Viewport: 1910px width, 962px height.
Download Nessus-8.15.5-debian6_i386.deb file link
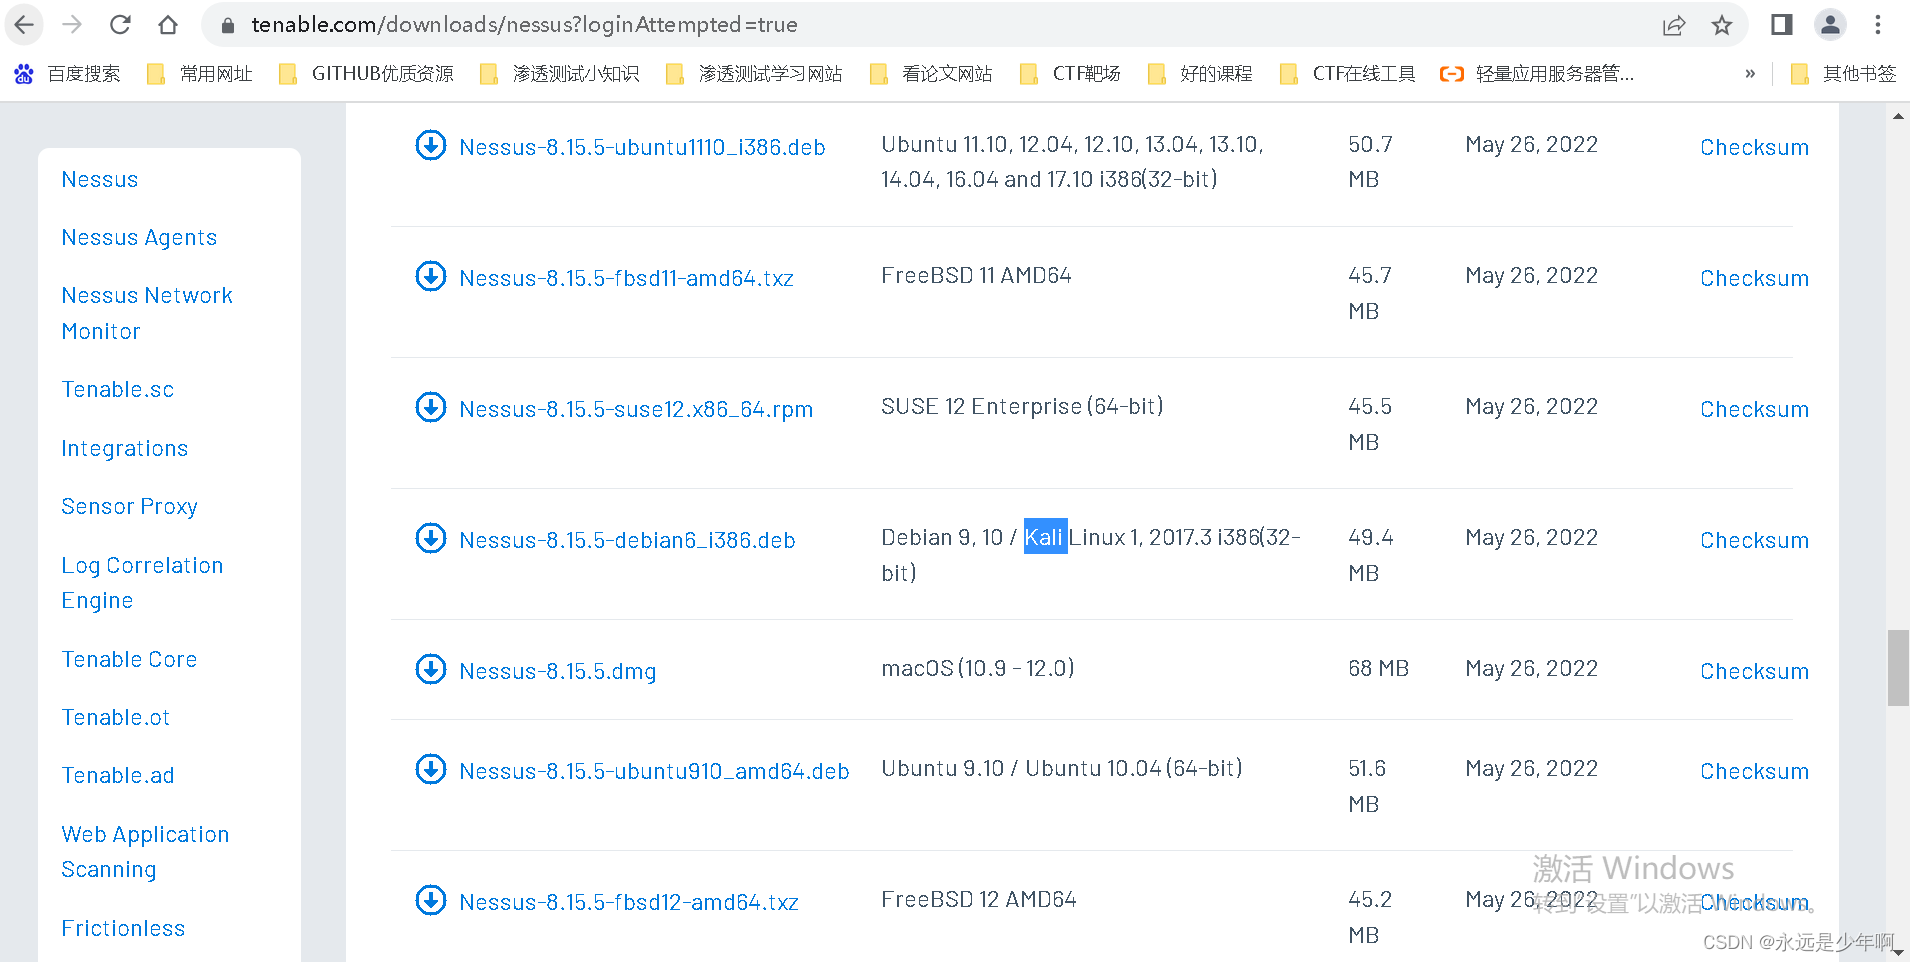click(627, 541)
